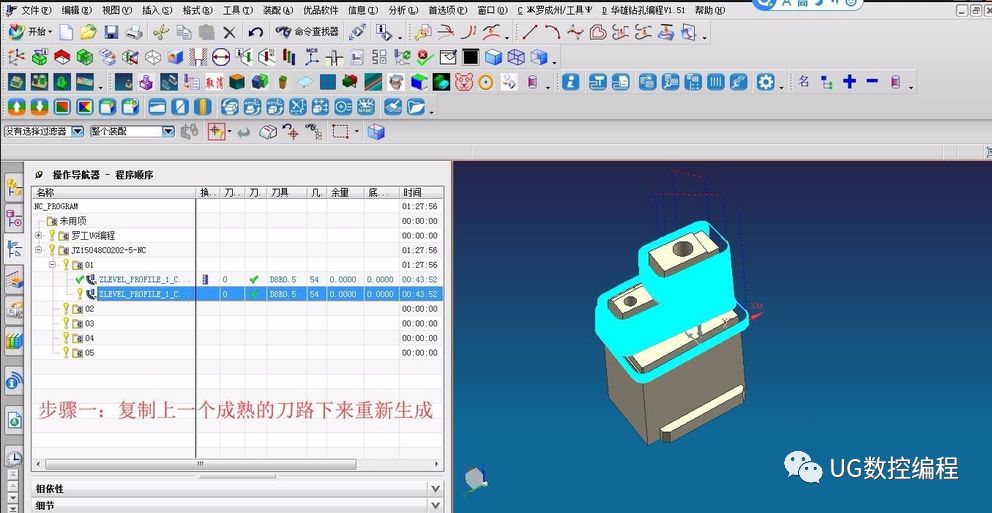Collapse the JZ15048C0202-5-NC tree node
This screenshot has width=992, height=513.
coord(39,250)
